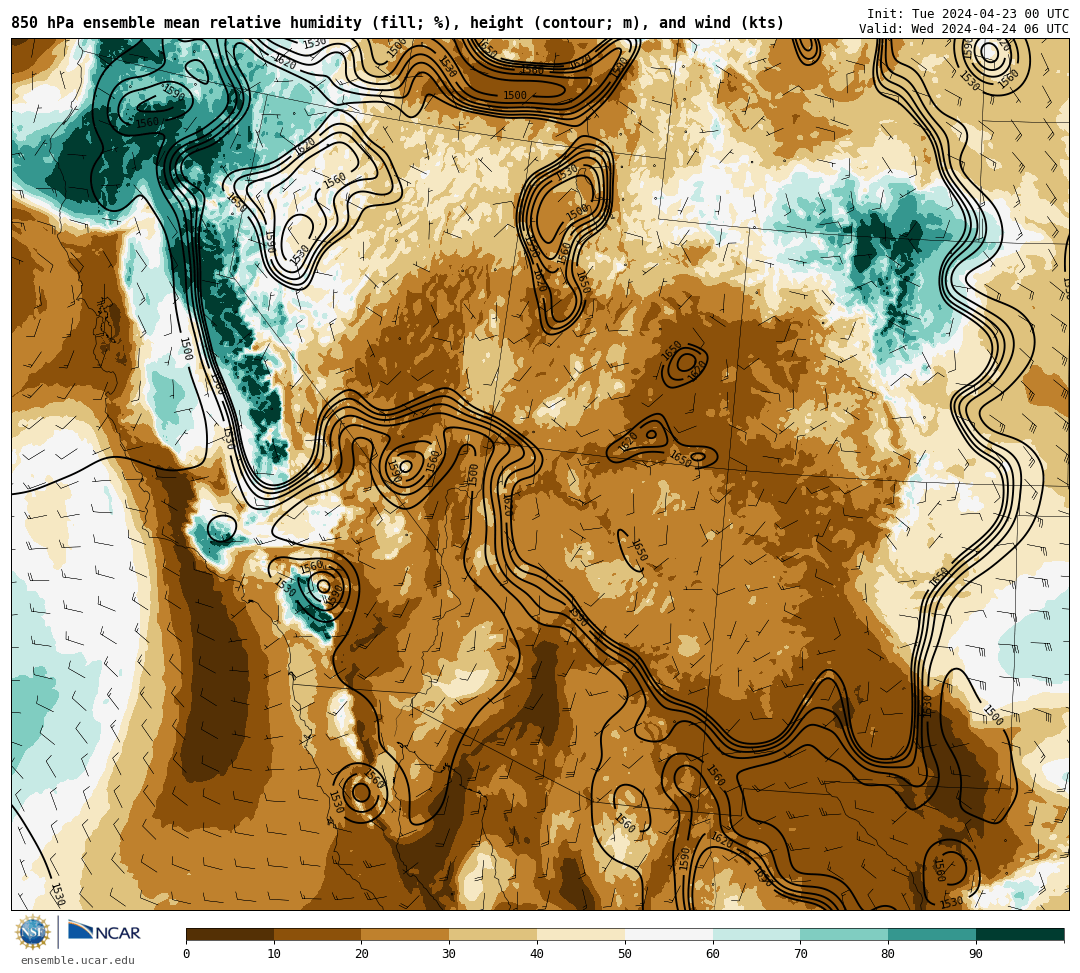Click the colorbar tick label '90'
This screenshot has height=973, width=1080.
click(x=976, y=954)
